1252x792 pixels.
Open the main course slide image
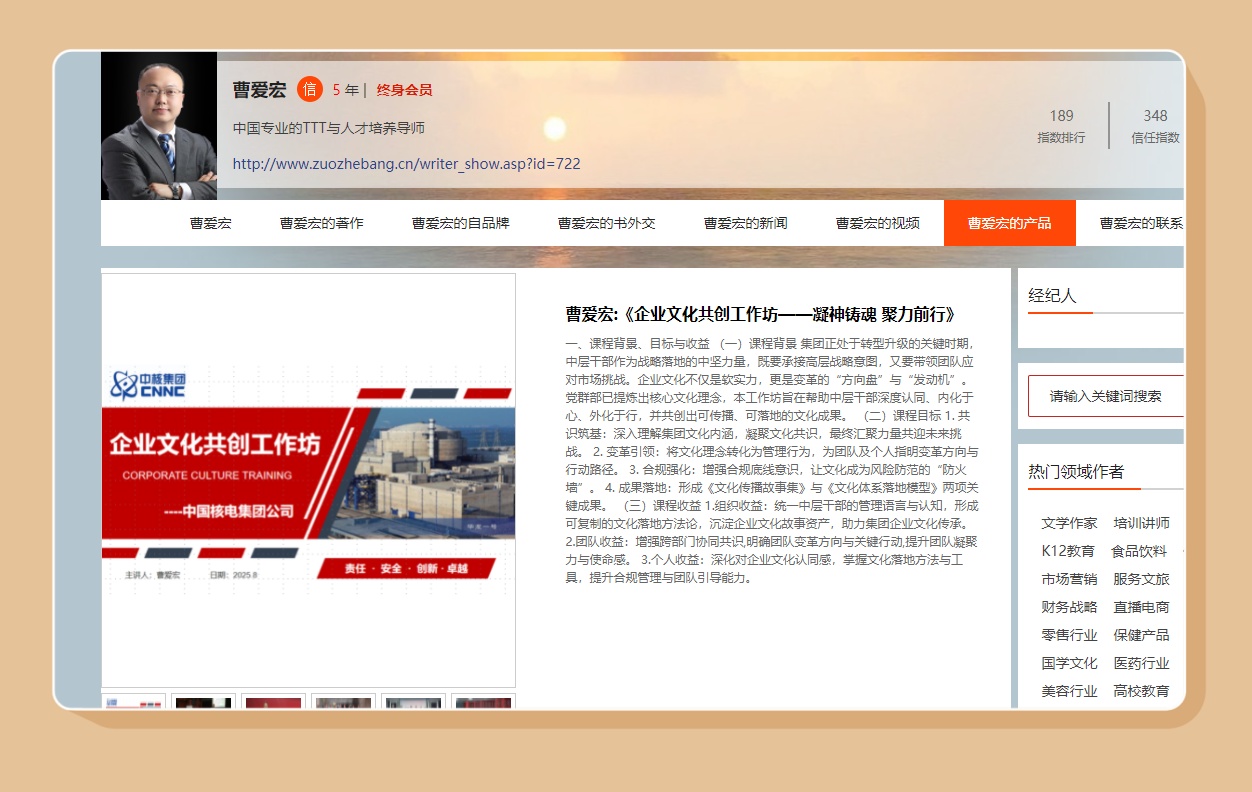click(x=308, y=480)
